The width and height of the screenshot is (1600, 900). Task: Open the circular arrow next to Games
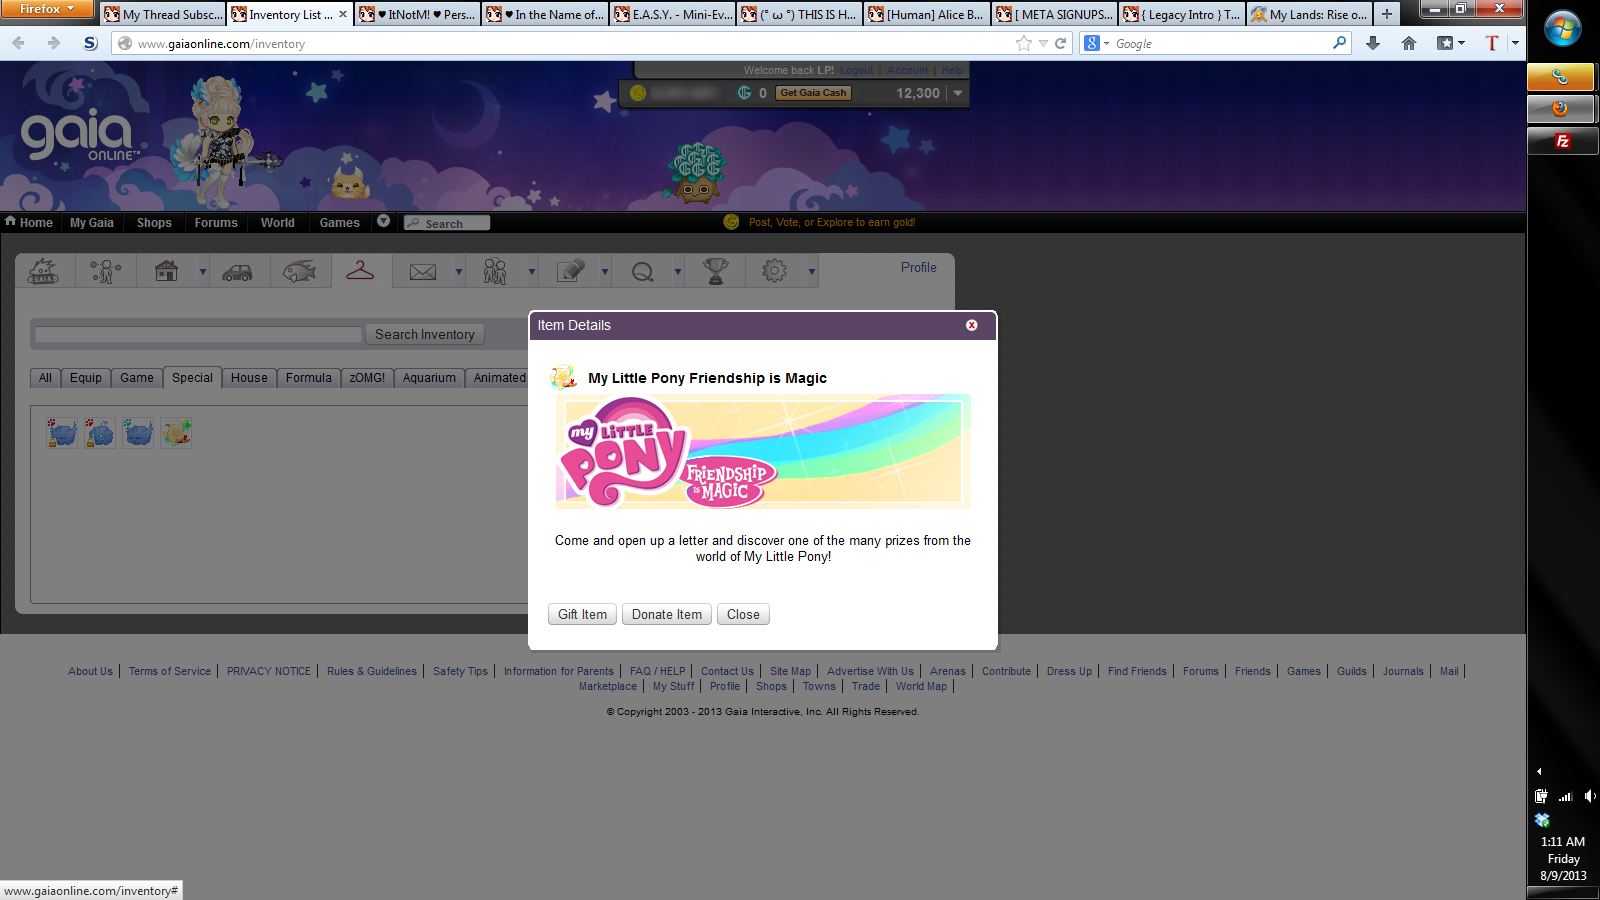point(383,221)
